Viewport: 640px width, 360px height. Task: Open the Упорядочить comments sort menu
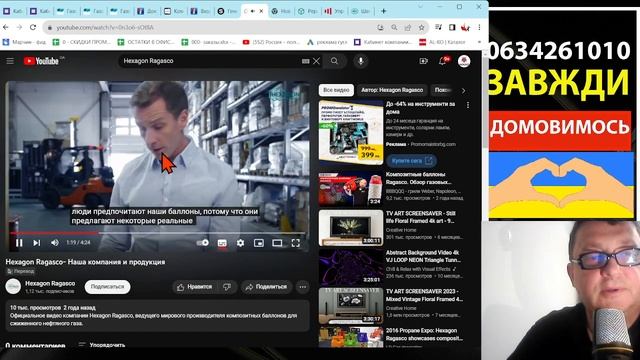[x=102, y=345]
